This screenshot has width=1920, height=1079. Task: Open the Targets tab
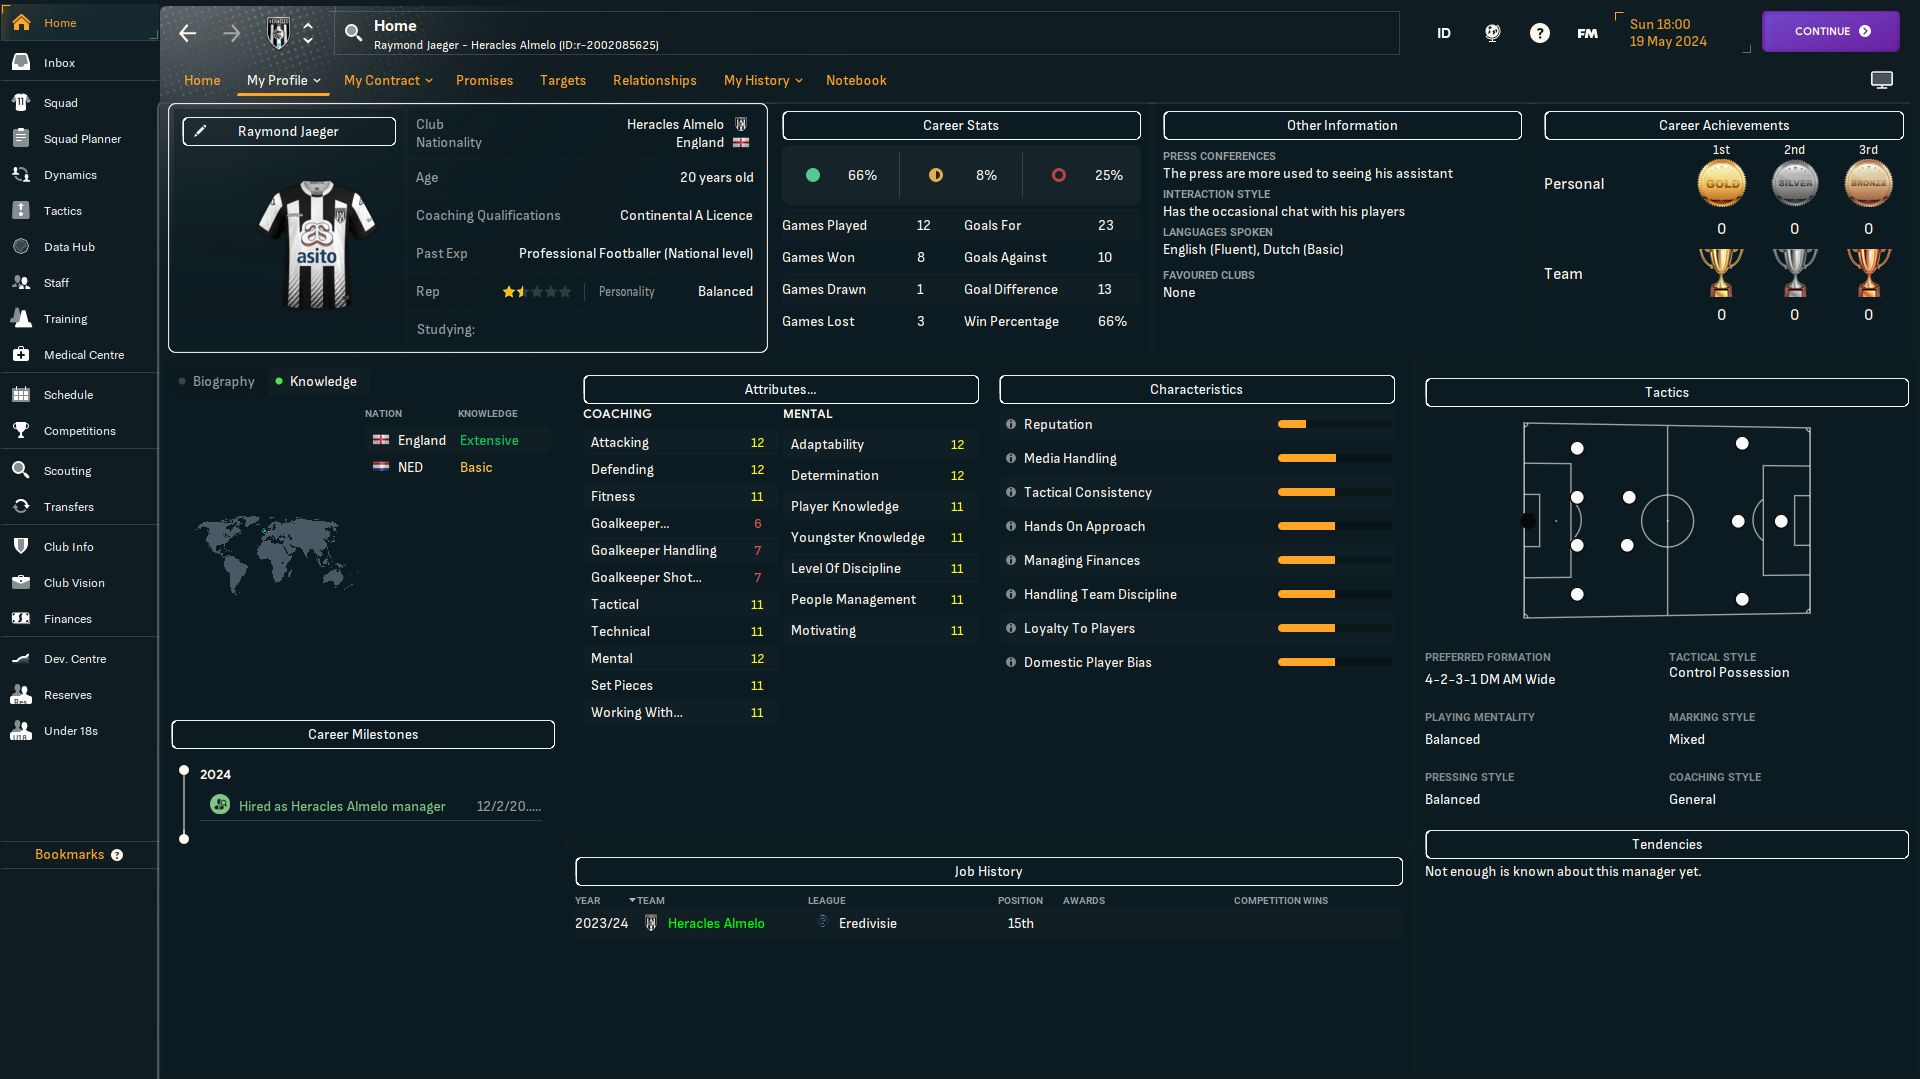(x=563, y=80)
